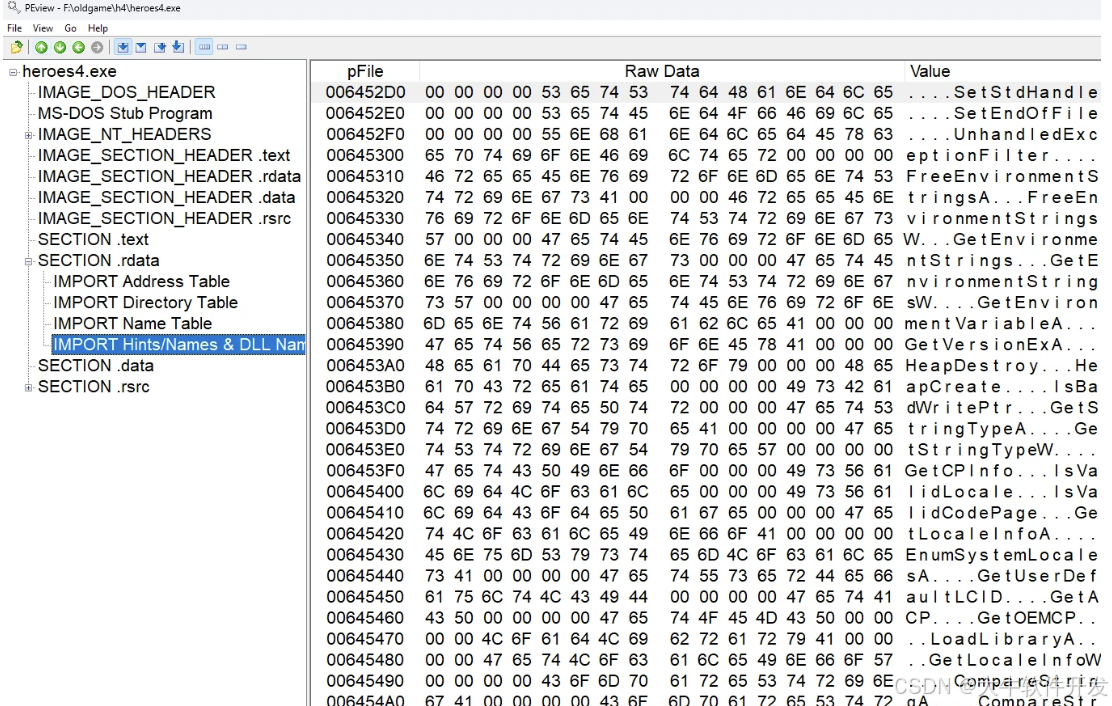Click the open file folder icon
Screen dimensions: 1112x706
coord(16,47)
